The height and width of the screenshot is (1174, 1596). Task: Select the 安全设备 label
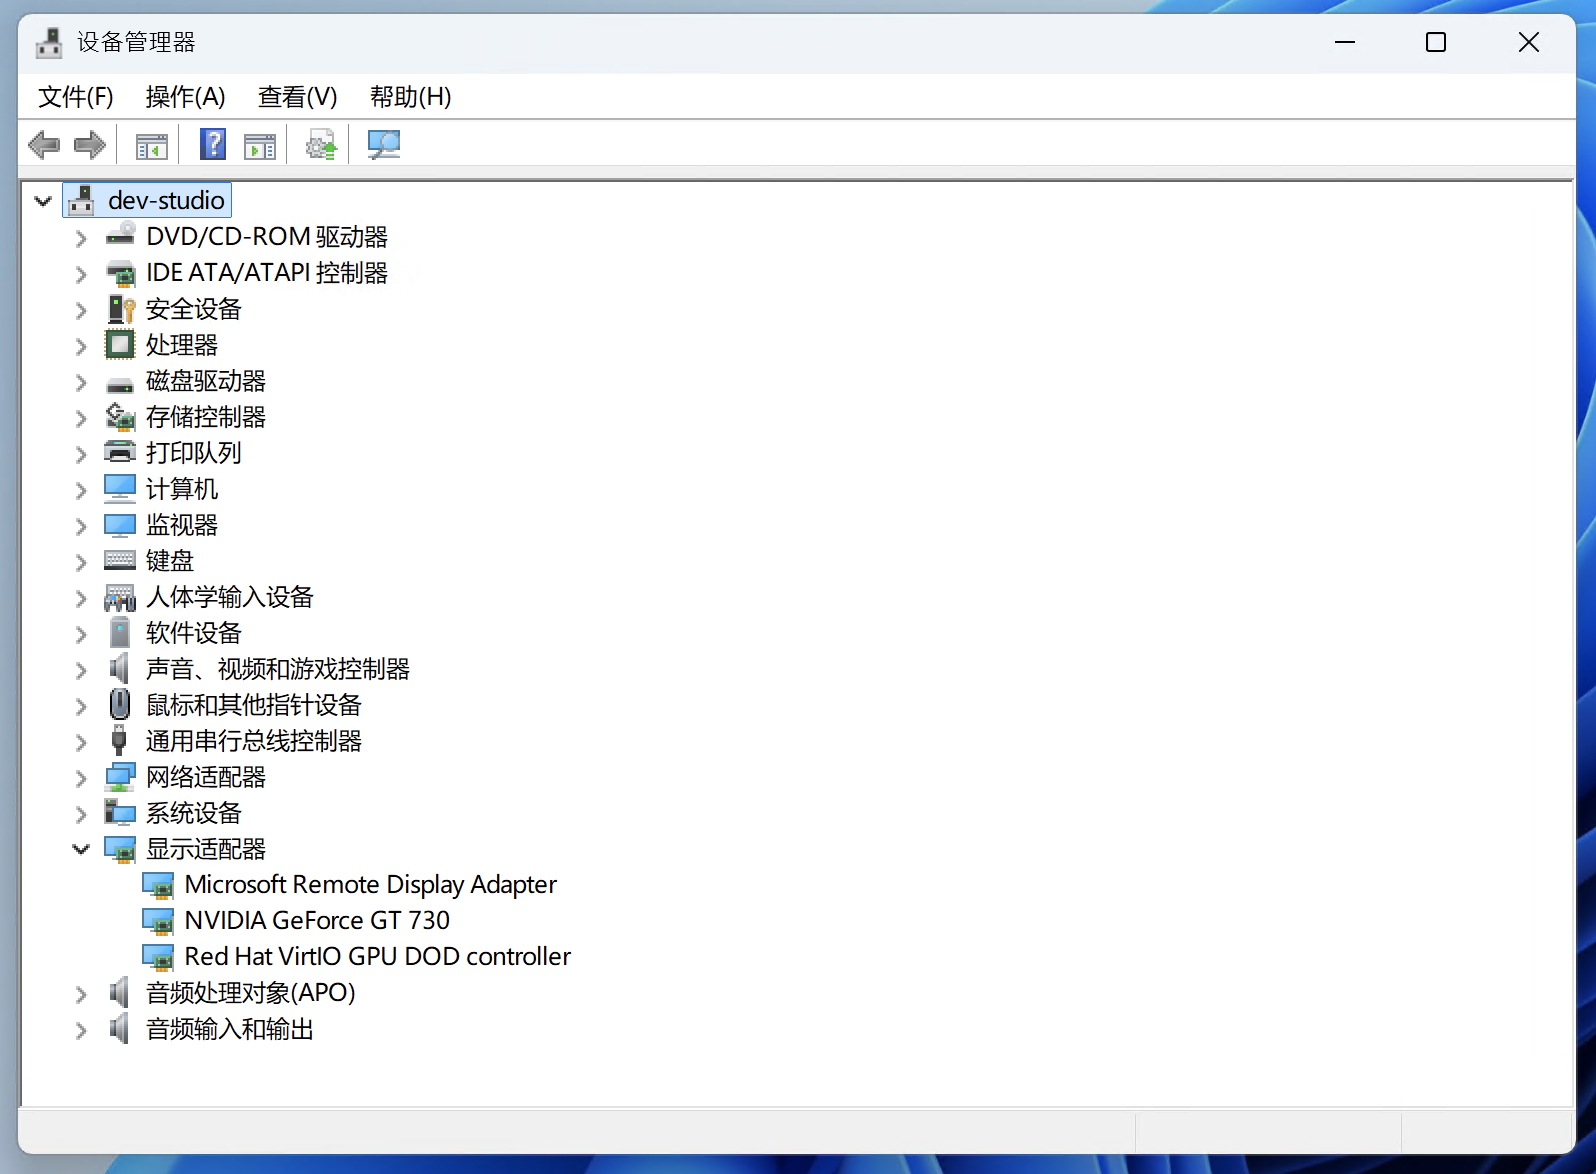click(194, 309)
